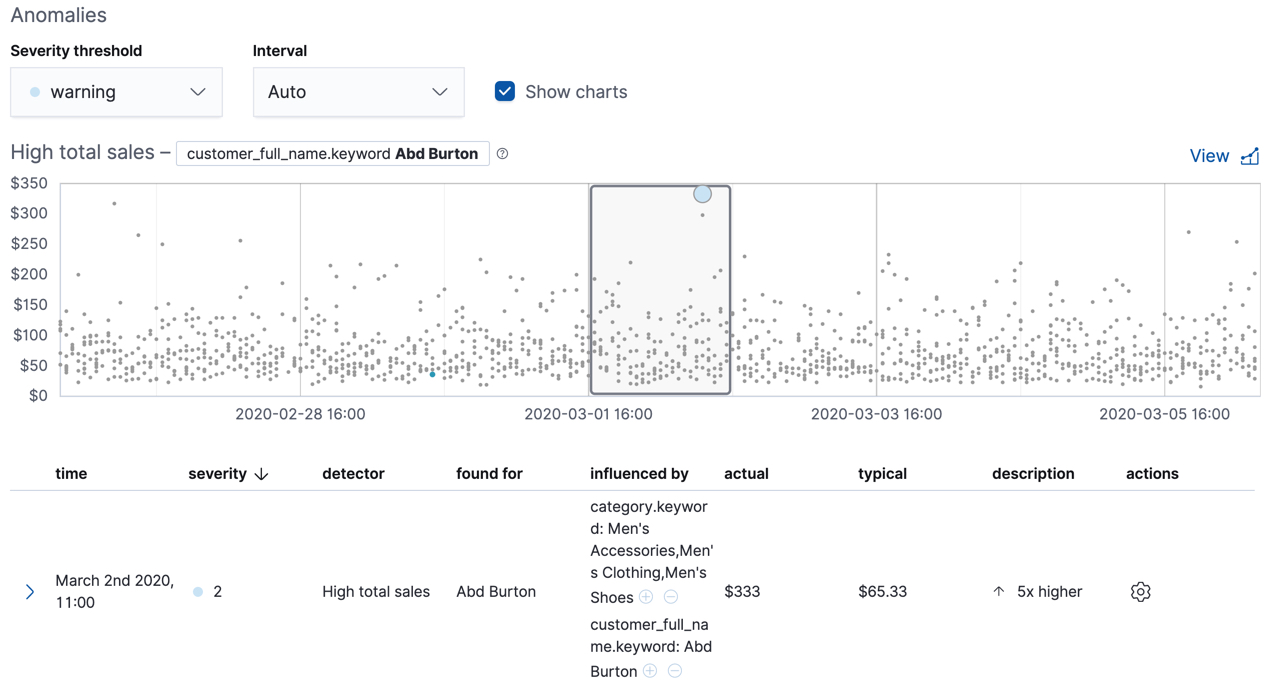Add a filter for influencer Abd Burton
This screenshot has height=691, width=1274.
tap(650, 671)
